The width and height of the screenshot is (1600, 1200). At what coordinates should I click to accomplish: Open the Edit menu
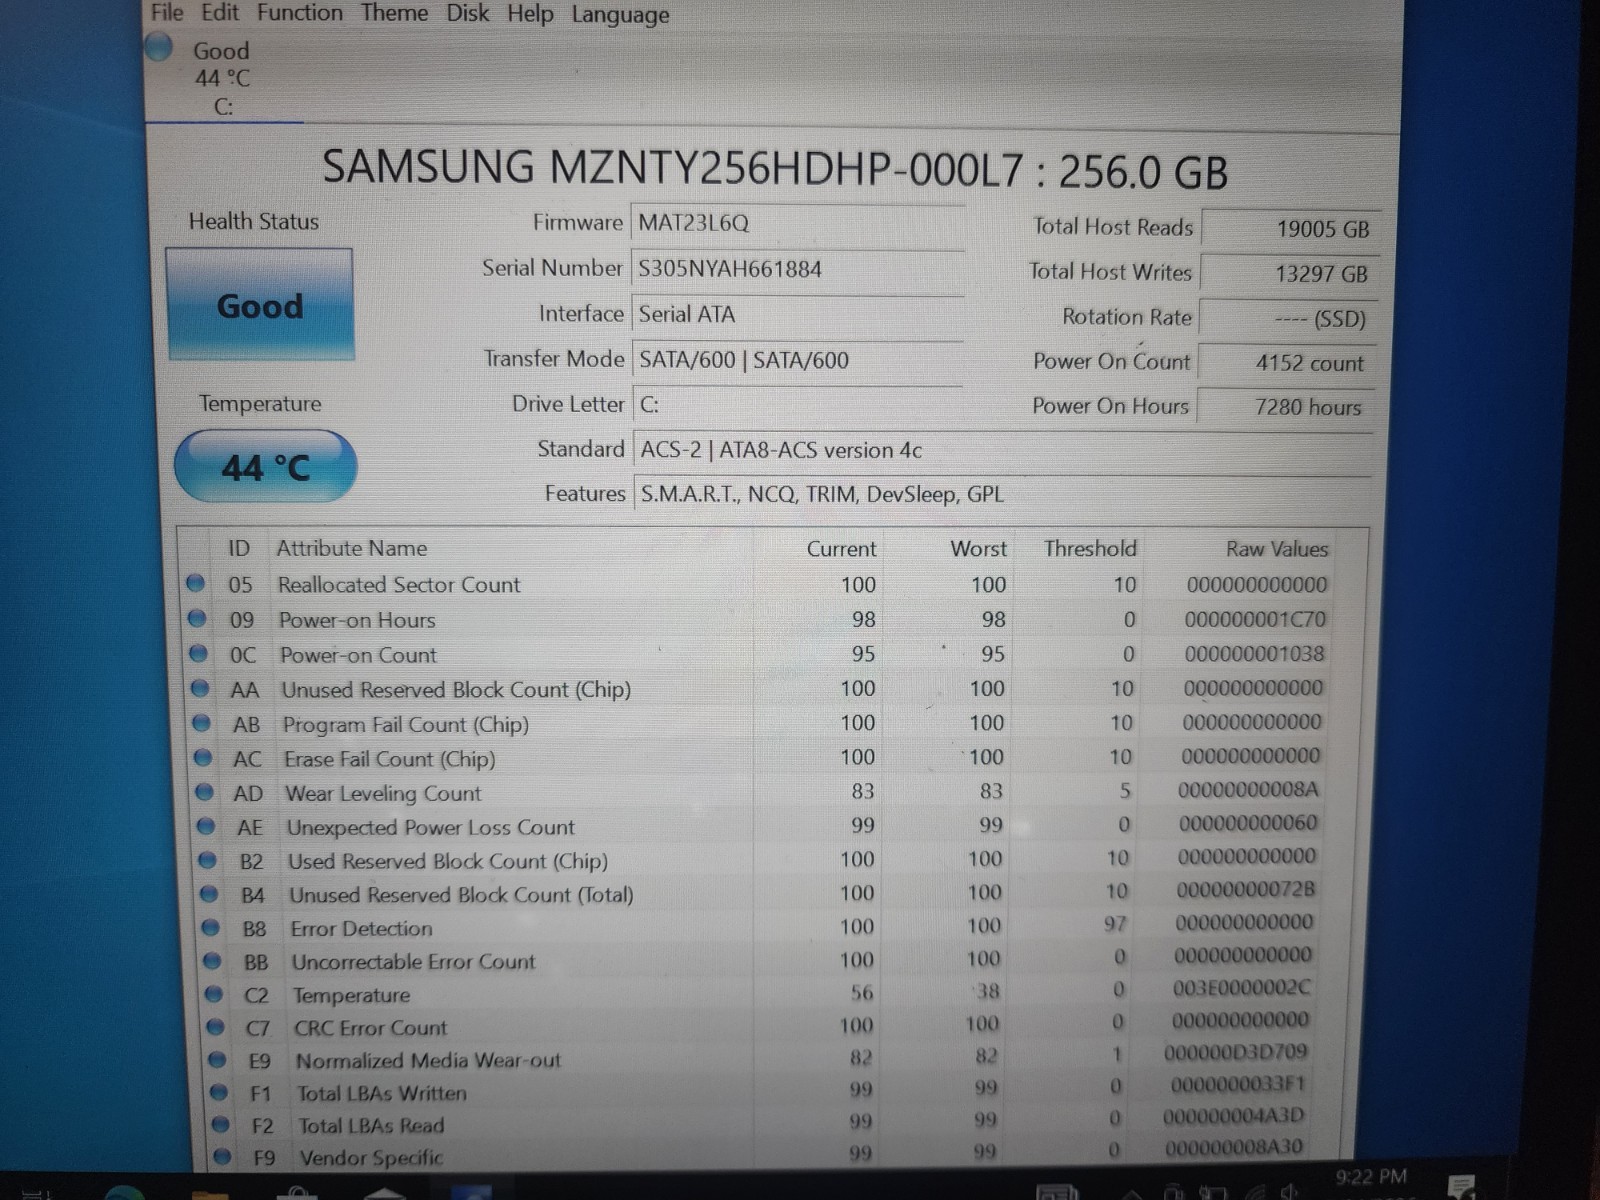[x=220, y=13]
